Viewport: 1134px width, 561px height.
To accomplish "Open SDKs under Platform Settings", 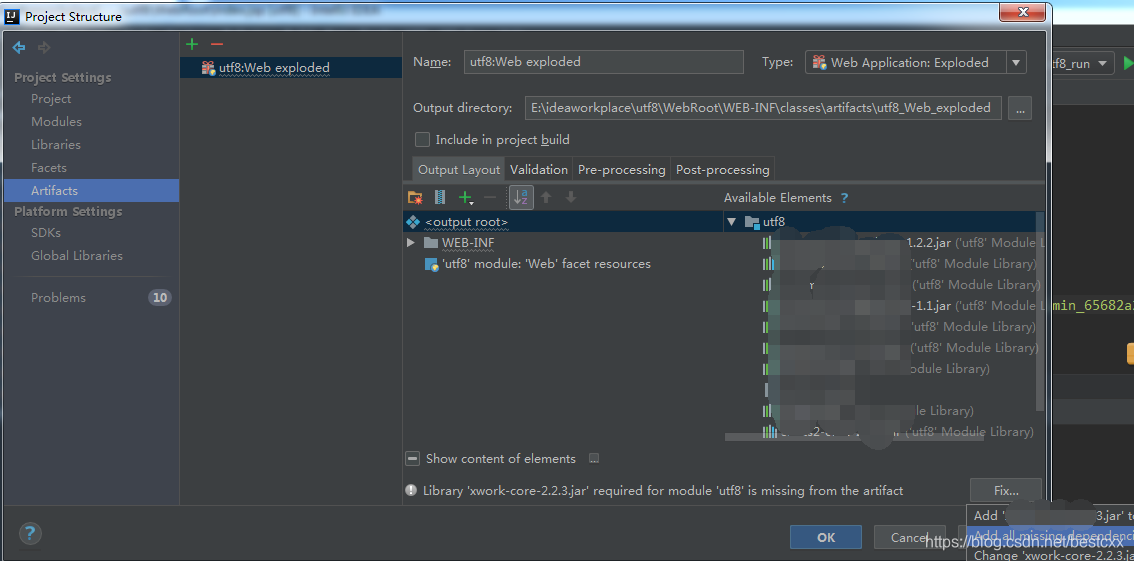I will click(x=46, y=233).
